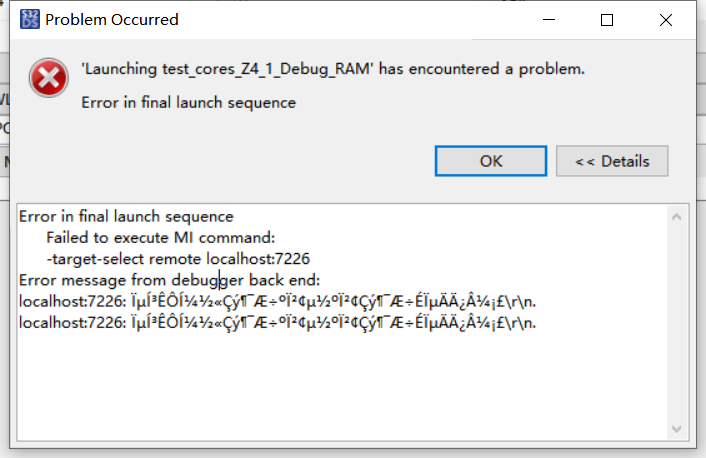Click 'Error message from debugger back end:' line

click(x=169, y=279)
